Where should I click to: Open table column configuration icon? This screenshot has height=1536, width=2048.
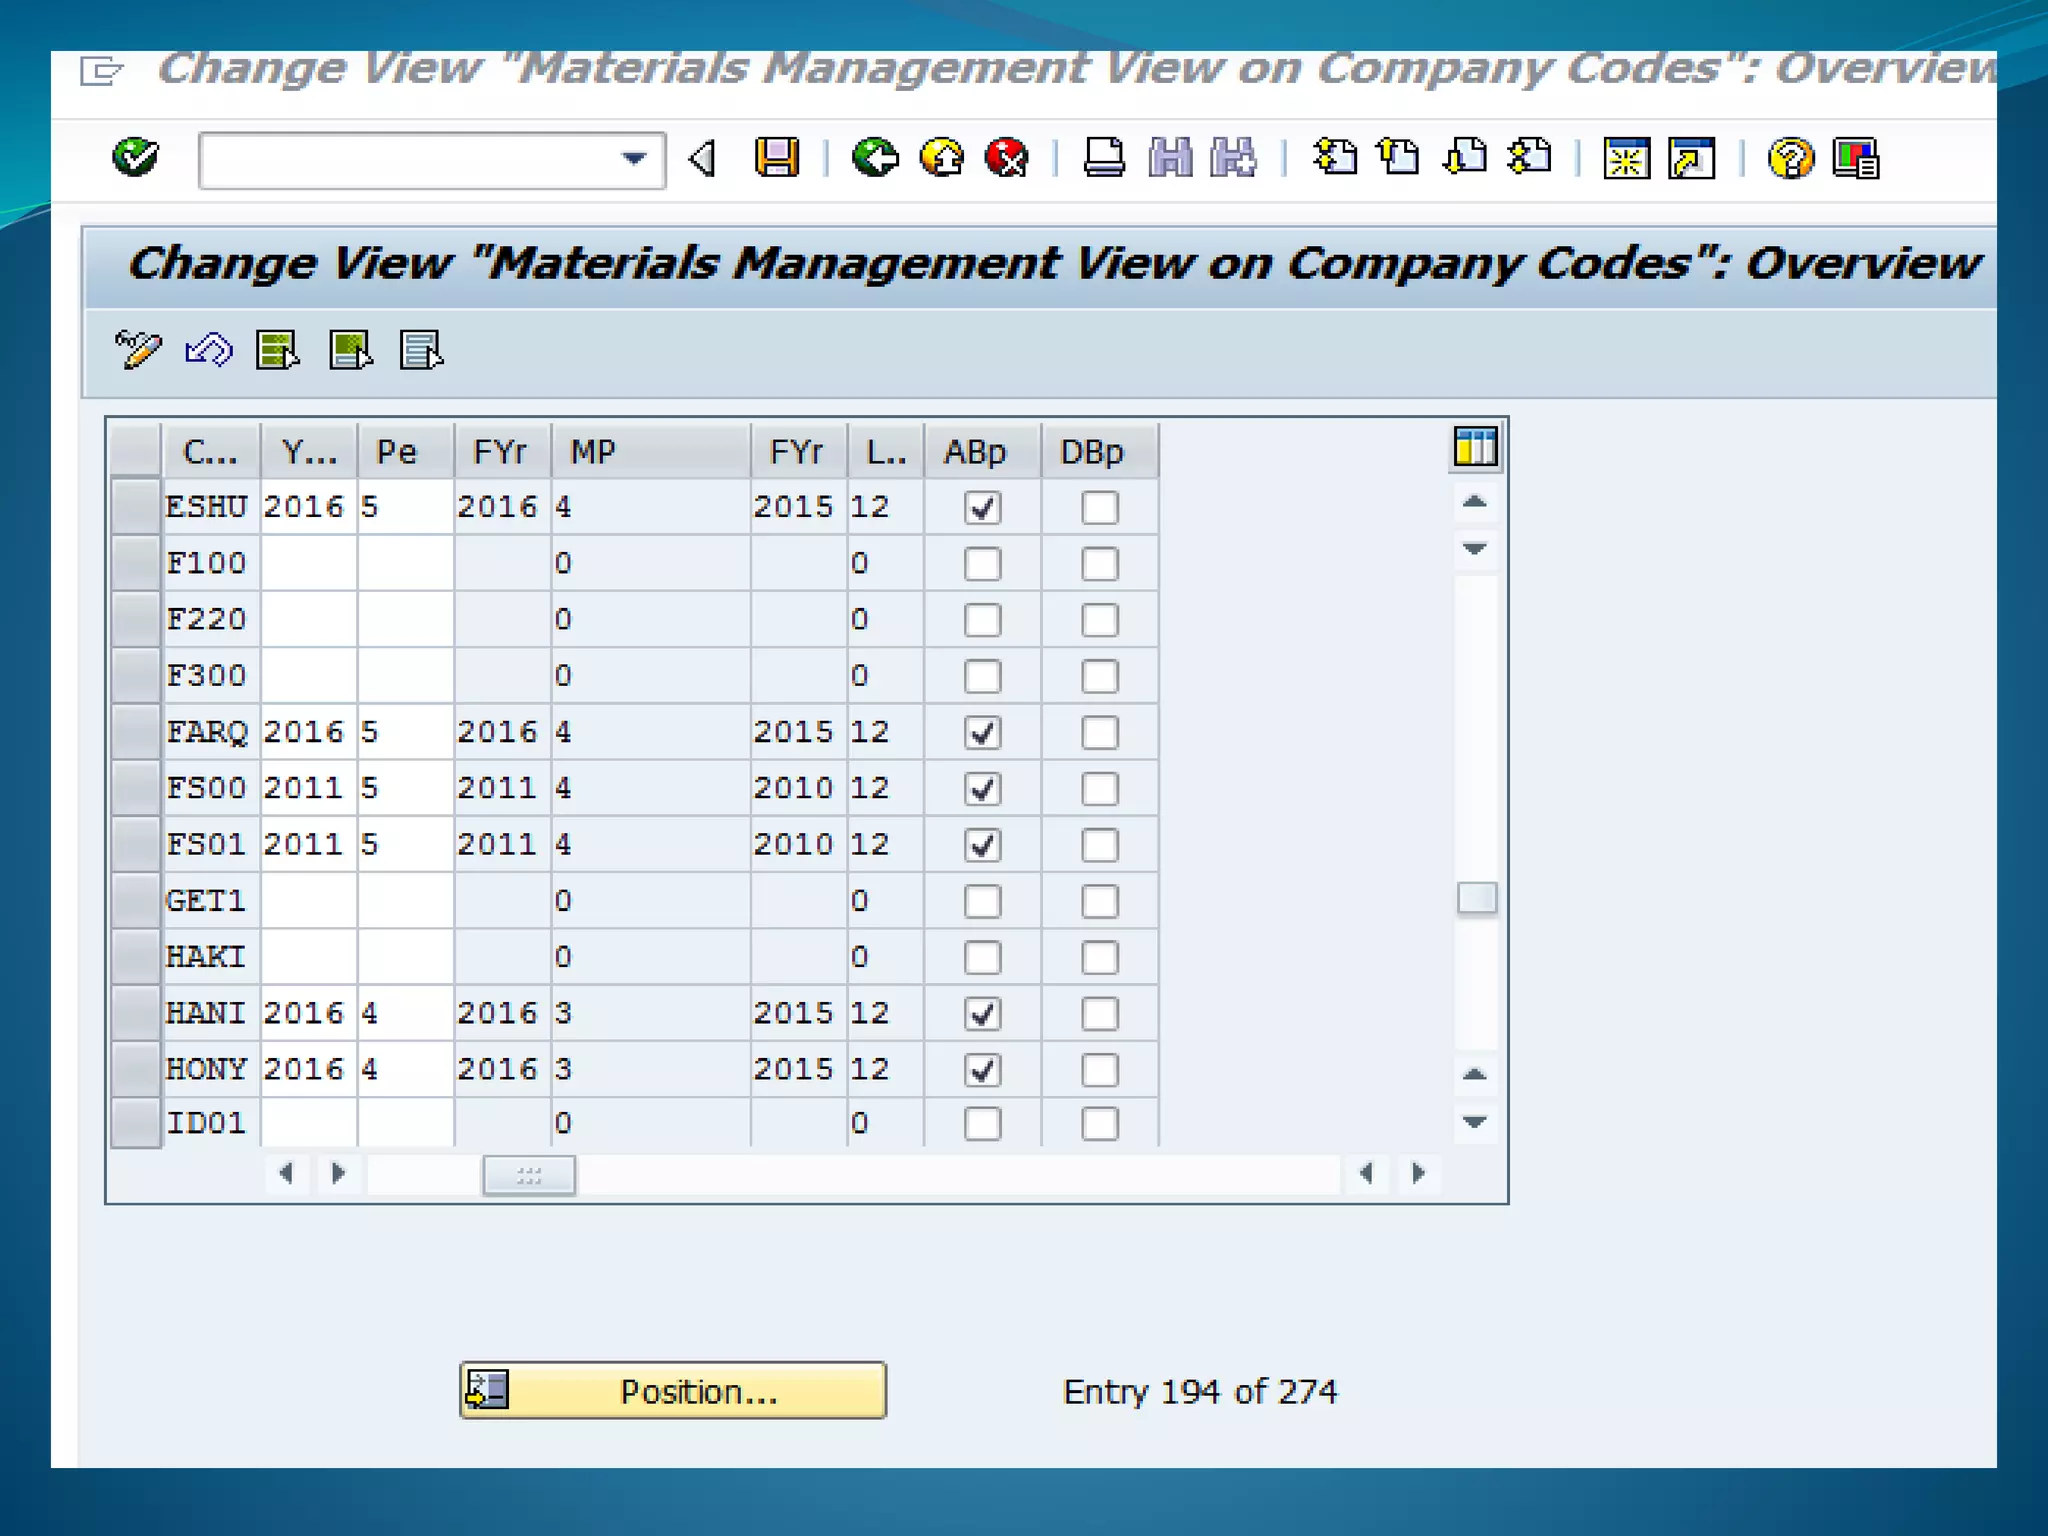[1475, 447]
